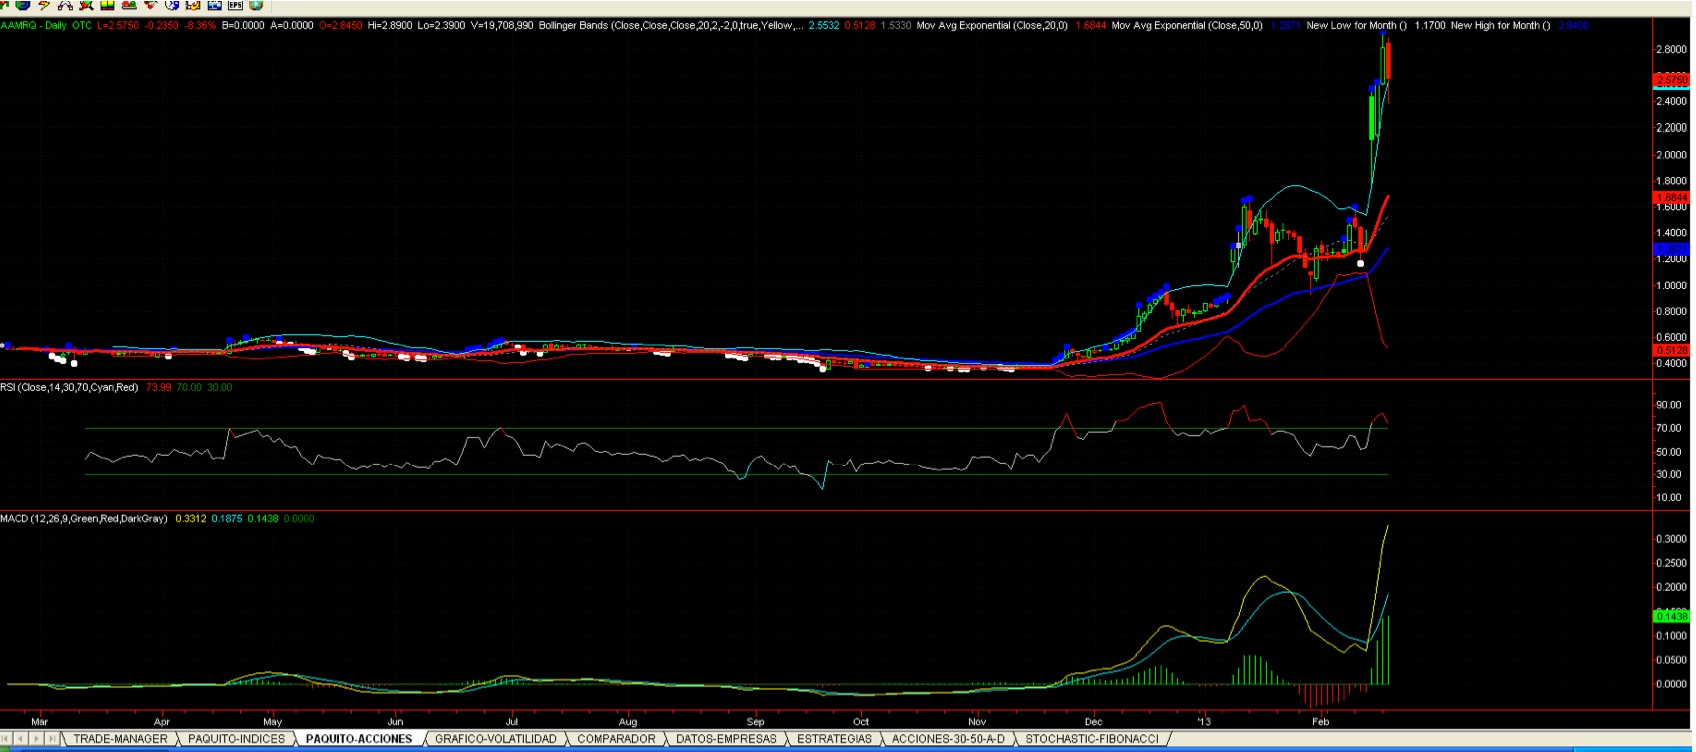The height and width of the screenshot is (752, 1696).
Task: Go to the ESTRATEGIAS tab
Action: click(x=834, y=739)
